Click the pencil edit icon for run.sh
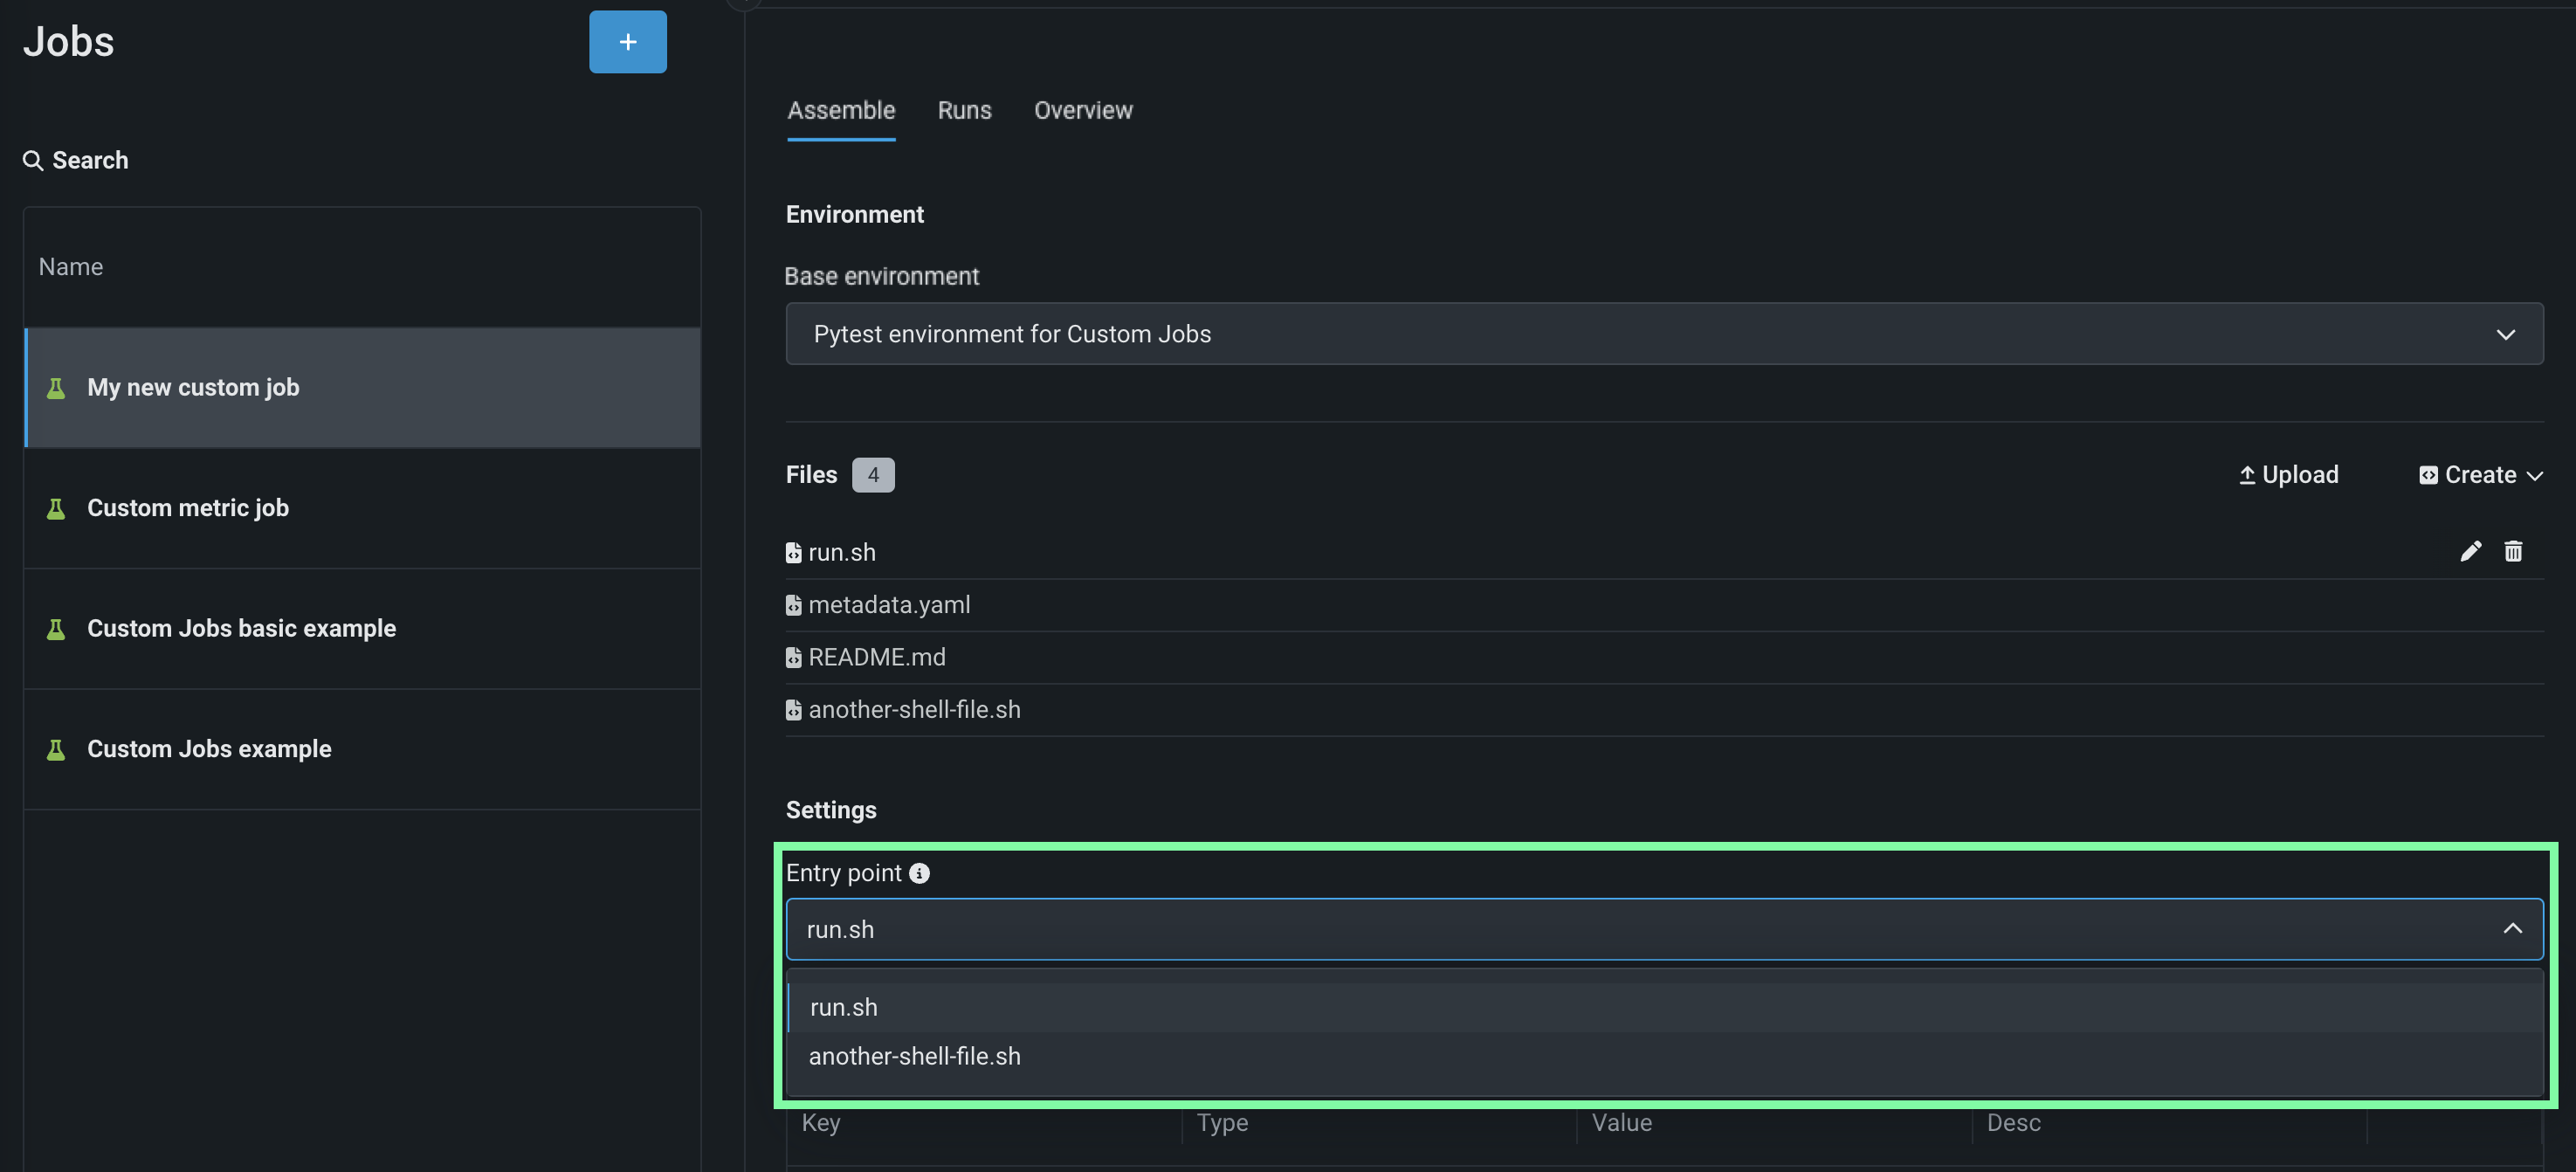The image size is (2576, 1172). pyautogui.click(x=2470, y=552)
